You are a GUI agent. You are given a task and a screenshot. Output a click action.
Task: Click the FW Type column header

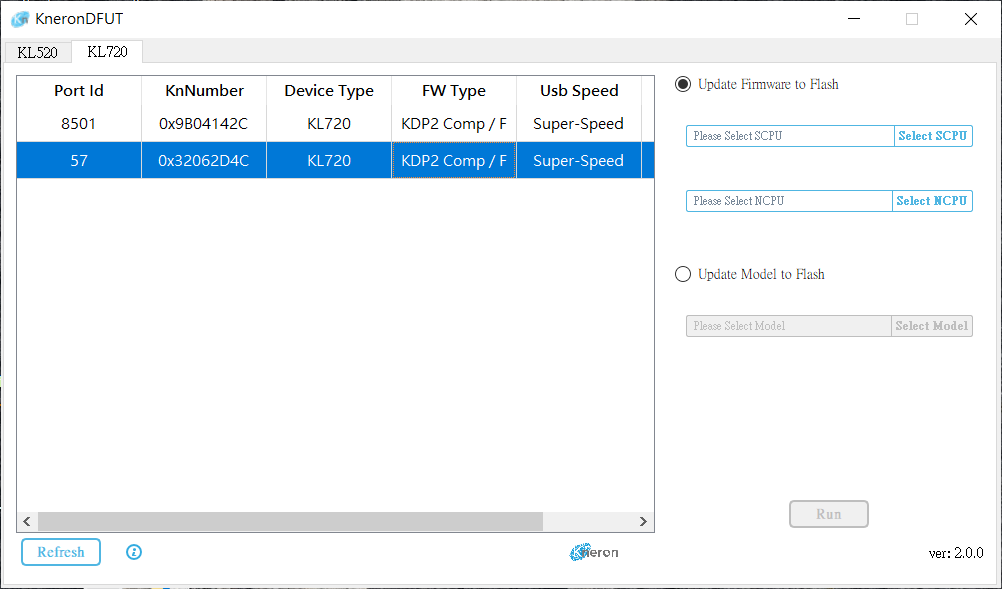click(x=454, y=91)
